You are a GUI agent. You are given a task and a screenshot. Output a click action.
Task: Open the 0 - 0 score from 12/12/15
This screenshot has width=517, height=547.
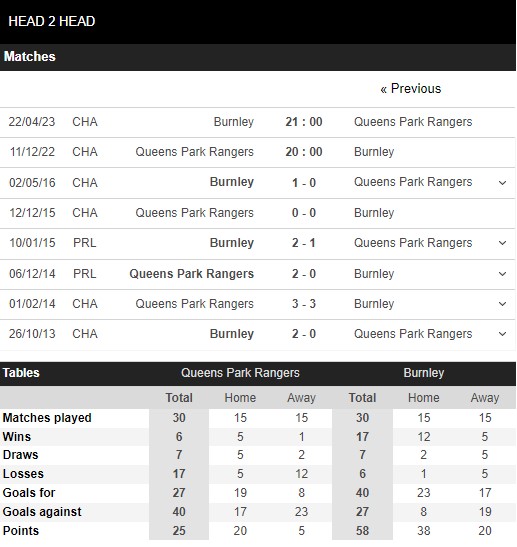(x=304, y=213)
